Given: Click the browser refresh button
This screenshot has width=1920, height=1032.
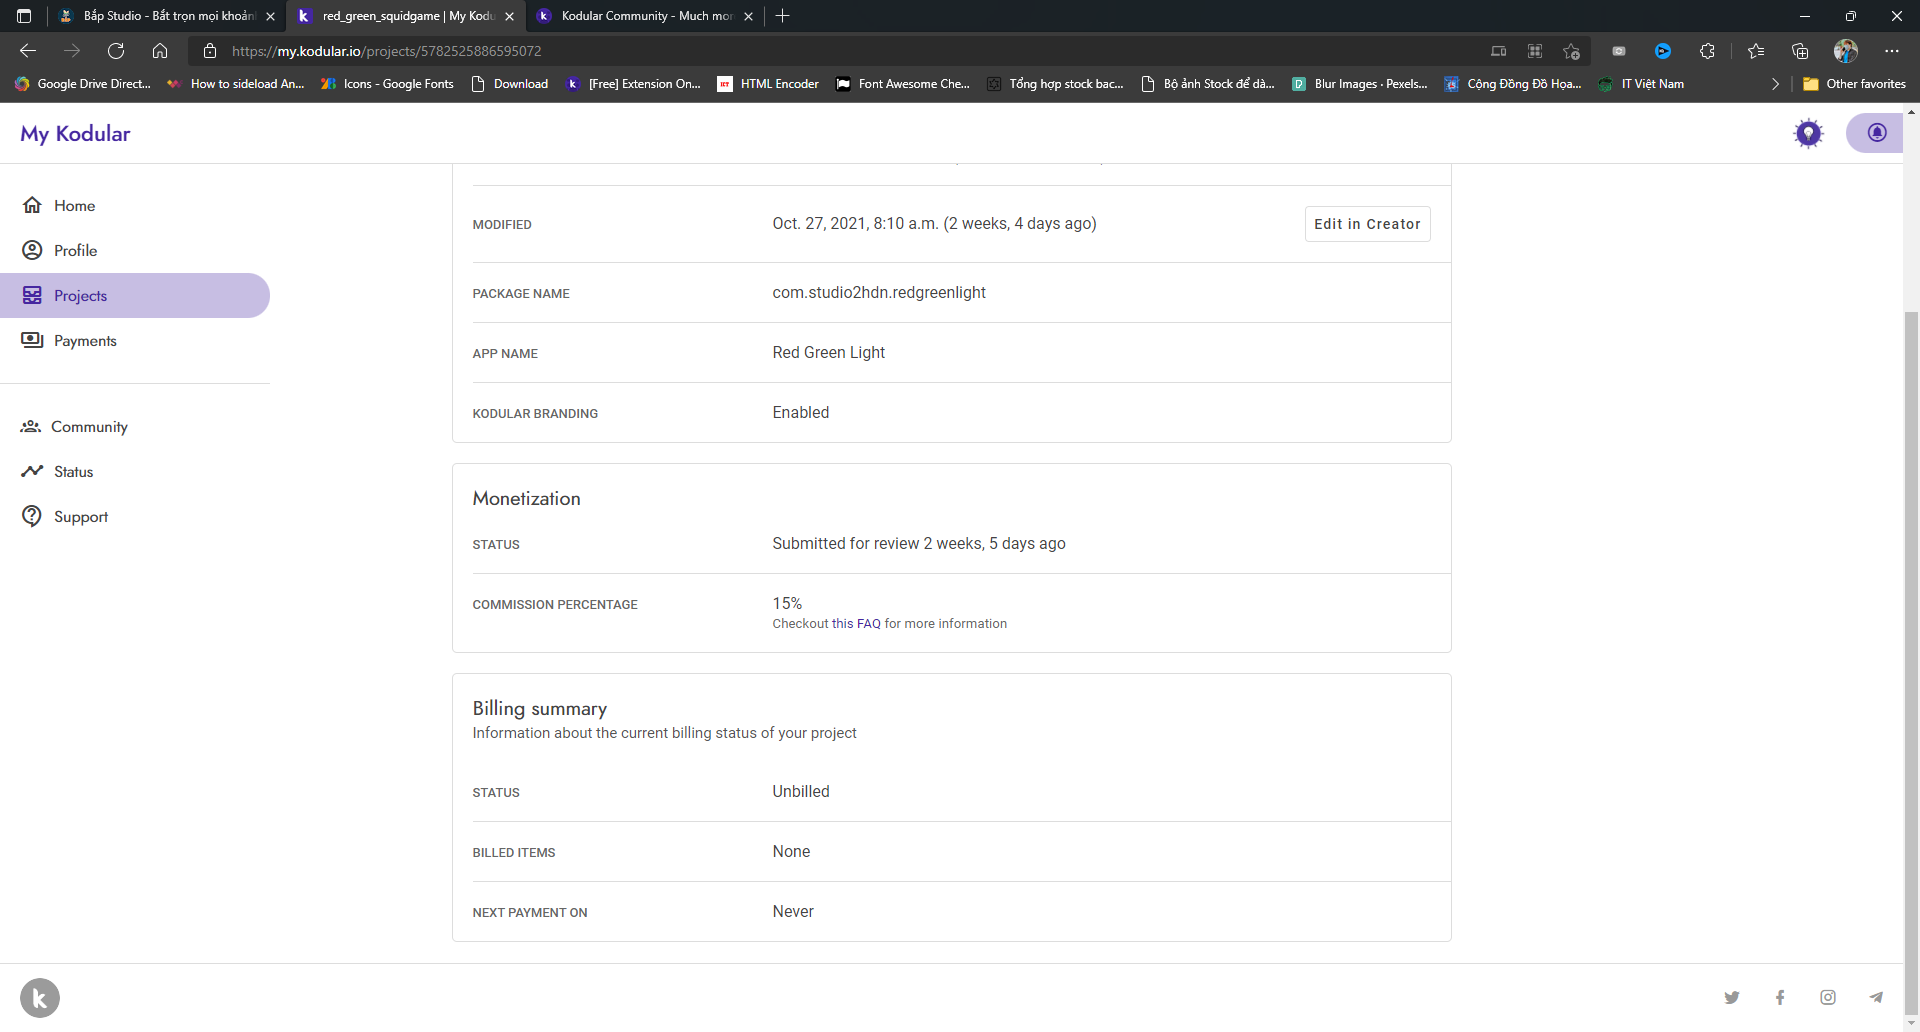Looking at the screenshot, I should click(116, 51).
